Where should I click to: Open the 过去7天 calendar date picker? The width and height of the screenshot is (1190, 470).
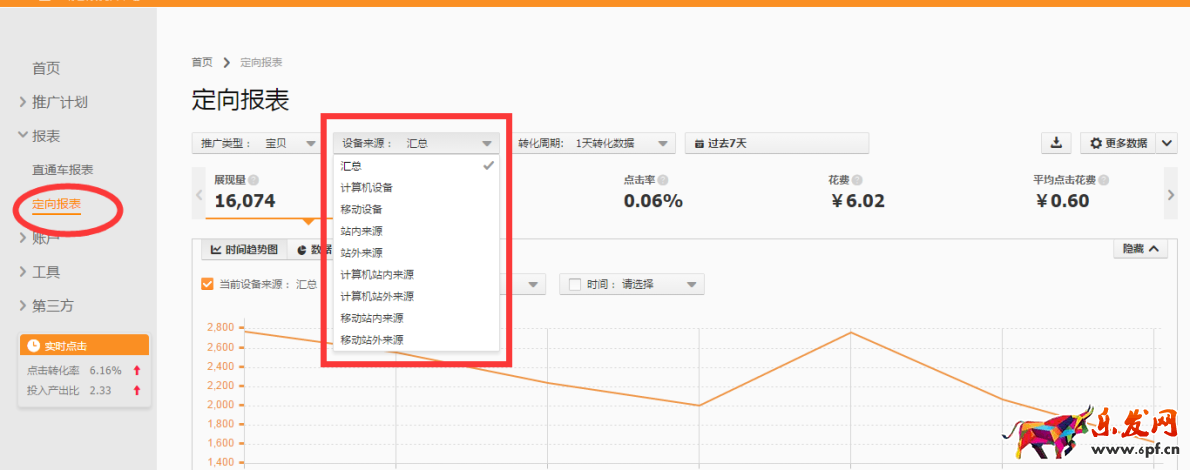click(x=776, y=143)
